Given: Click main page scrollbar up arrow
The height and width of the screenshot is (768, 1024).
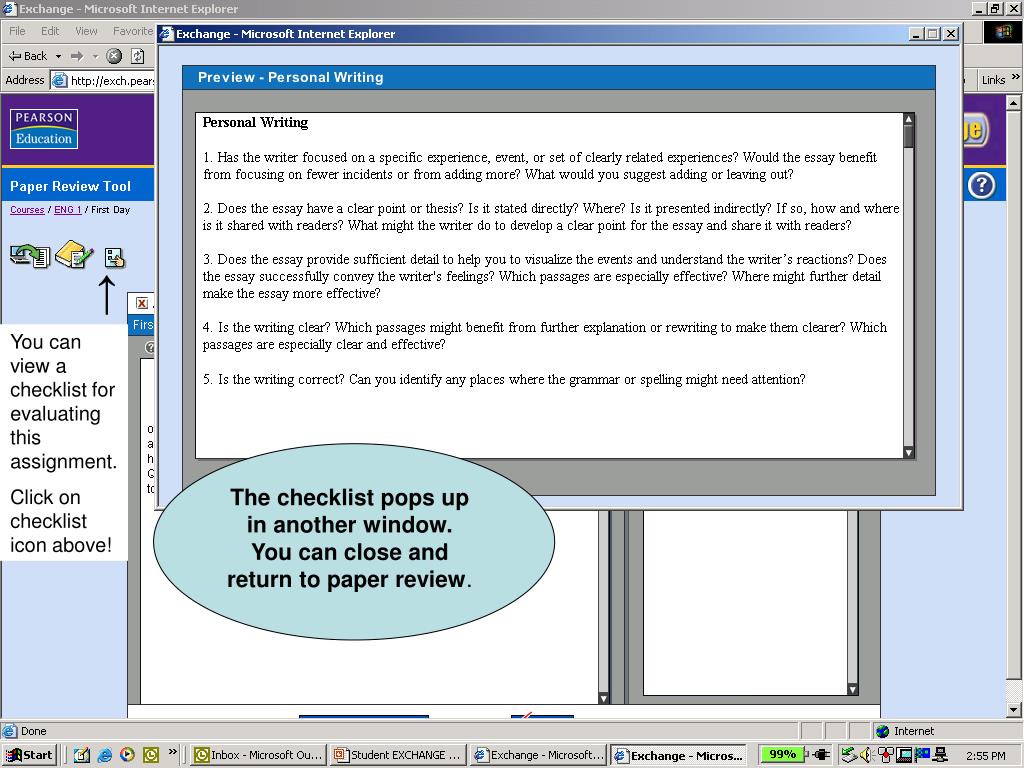Looking at the screenshot, I should (1013, 103).
